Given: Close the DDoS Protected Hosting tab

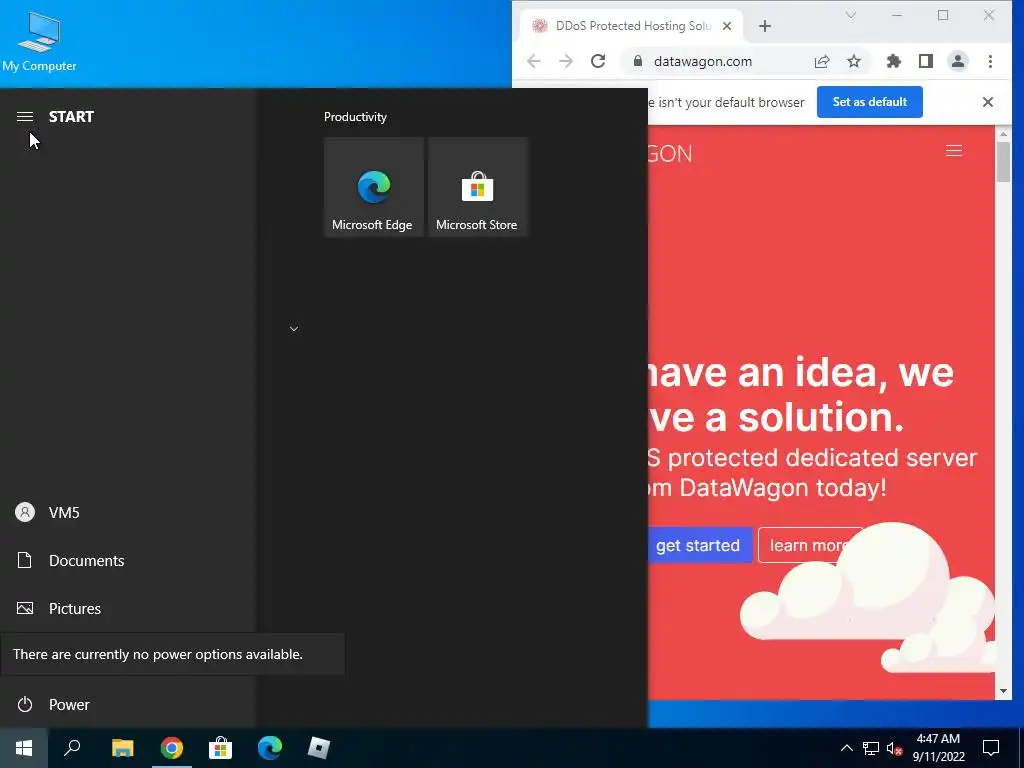Looking at the screenshot, I should [x=727, y=26].
